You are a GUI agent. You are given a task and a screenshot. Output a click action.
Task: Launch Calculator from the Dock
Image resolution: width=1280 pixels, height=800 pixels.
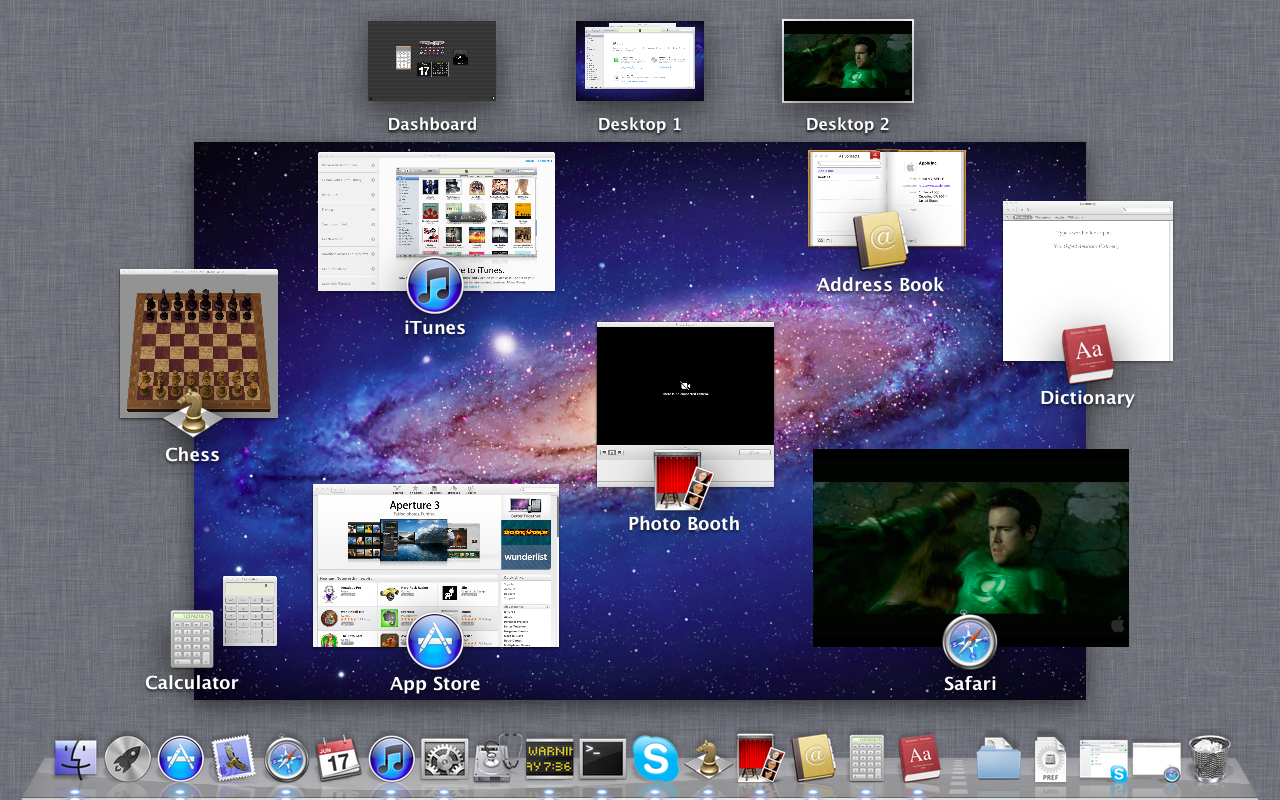click(x=864, y=758)
